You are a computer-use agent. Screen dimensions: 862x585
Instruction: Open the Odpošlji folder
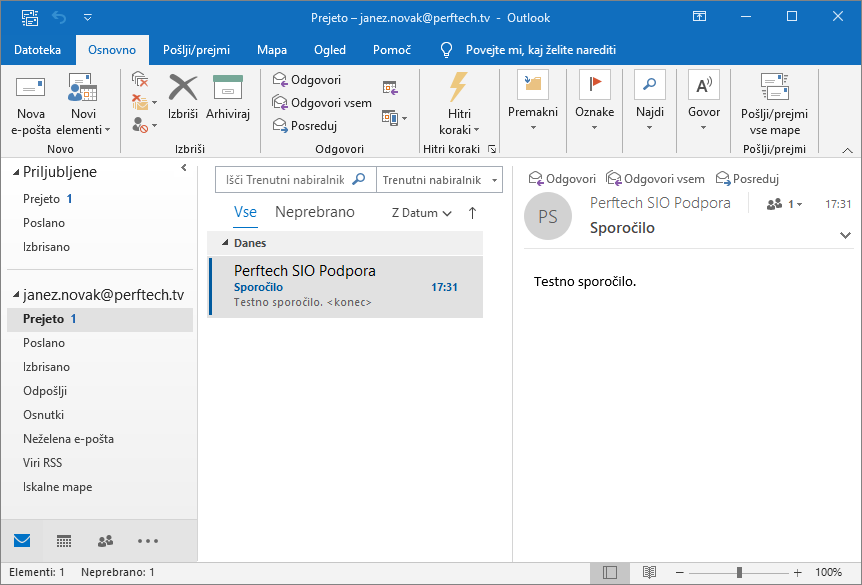45,391
